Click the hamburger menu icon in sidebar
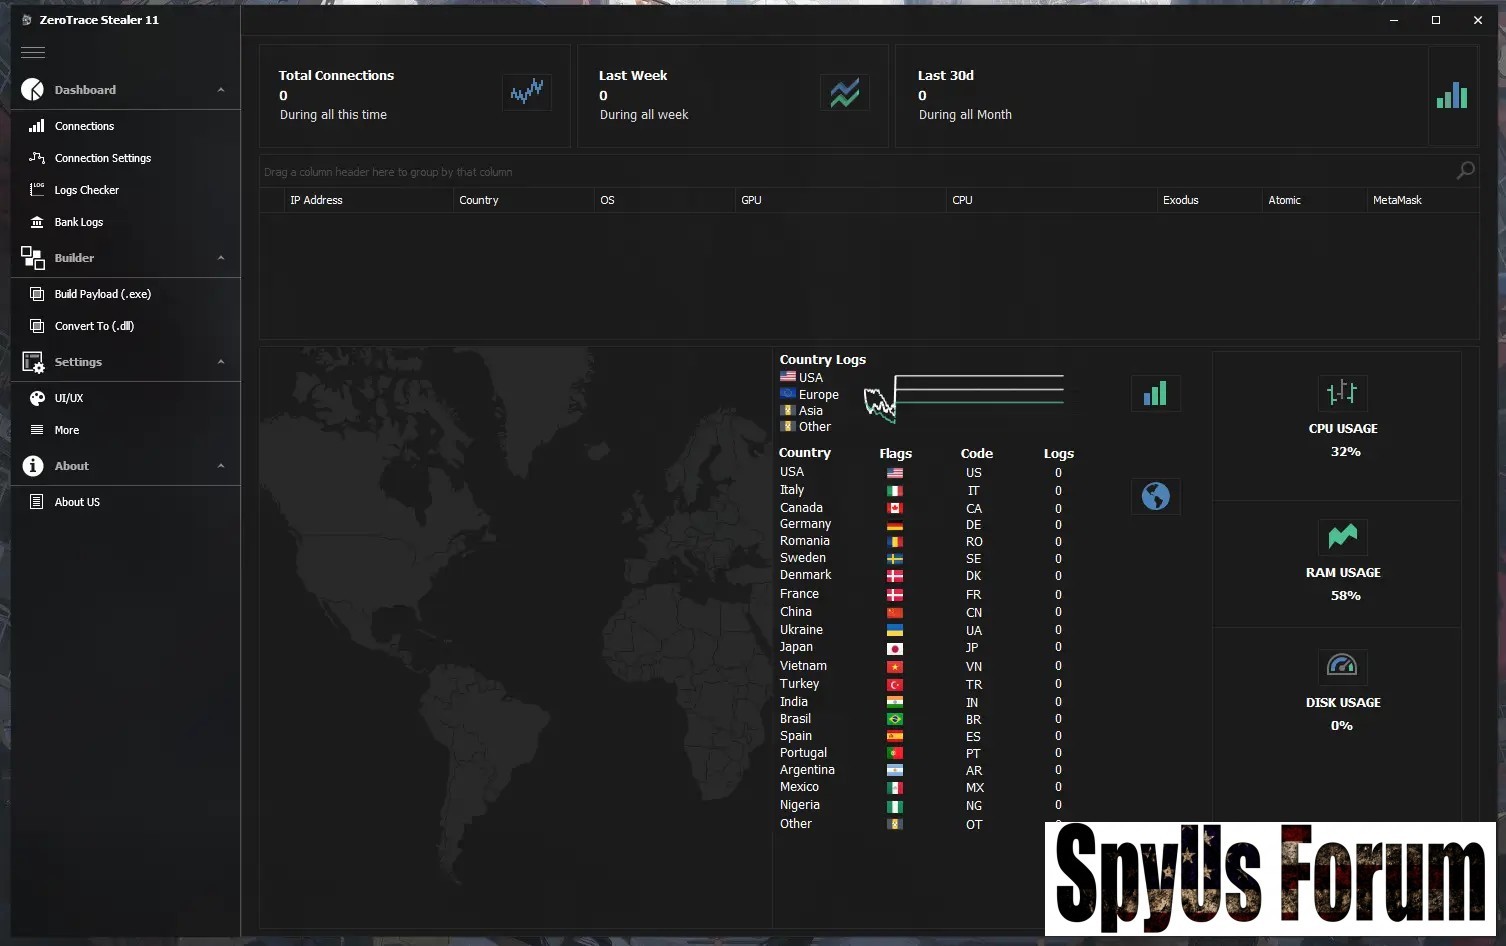This screenshot has height=946, width=1506. click(33, 52)
